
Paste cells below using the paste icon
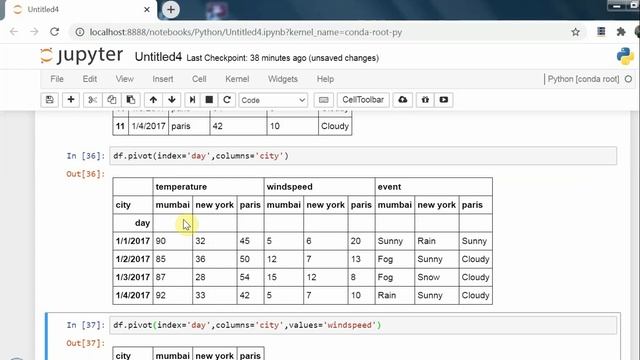[x=131, y=100]
